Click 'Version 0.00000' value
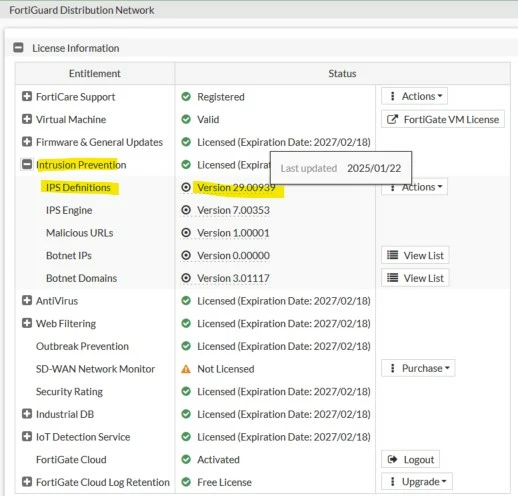 point(233,255)
